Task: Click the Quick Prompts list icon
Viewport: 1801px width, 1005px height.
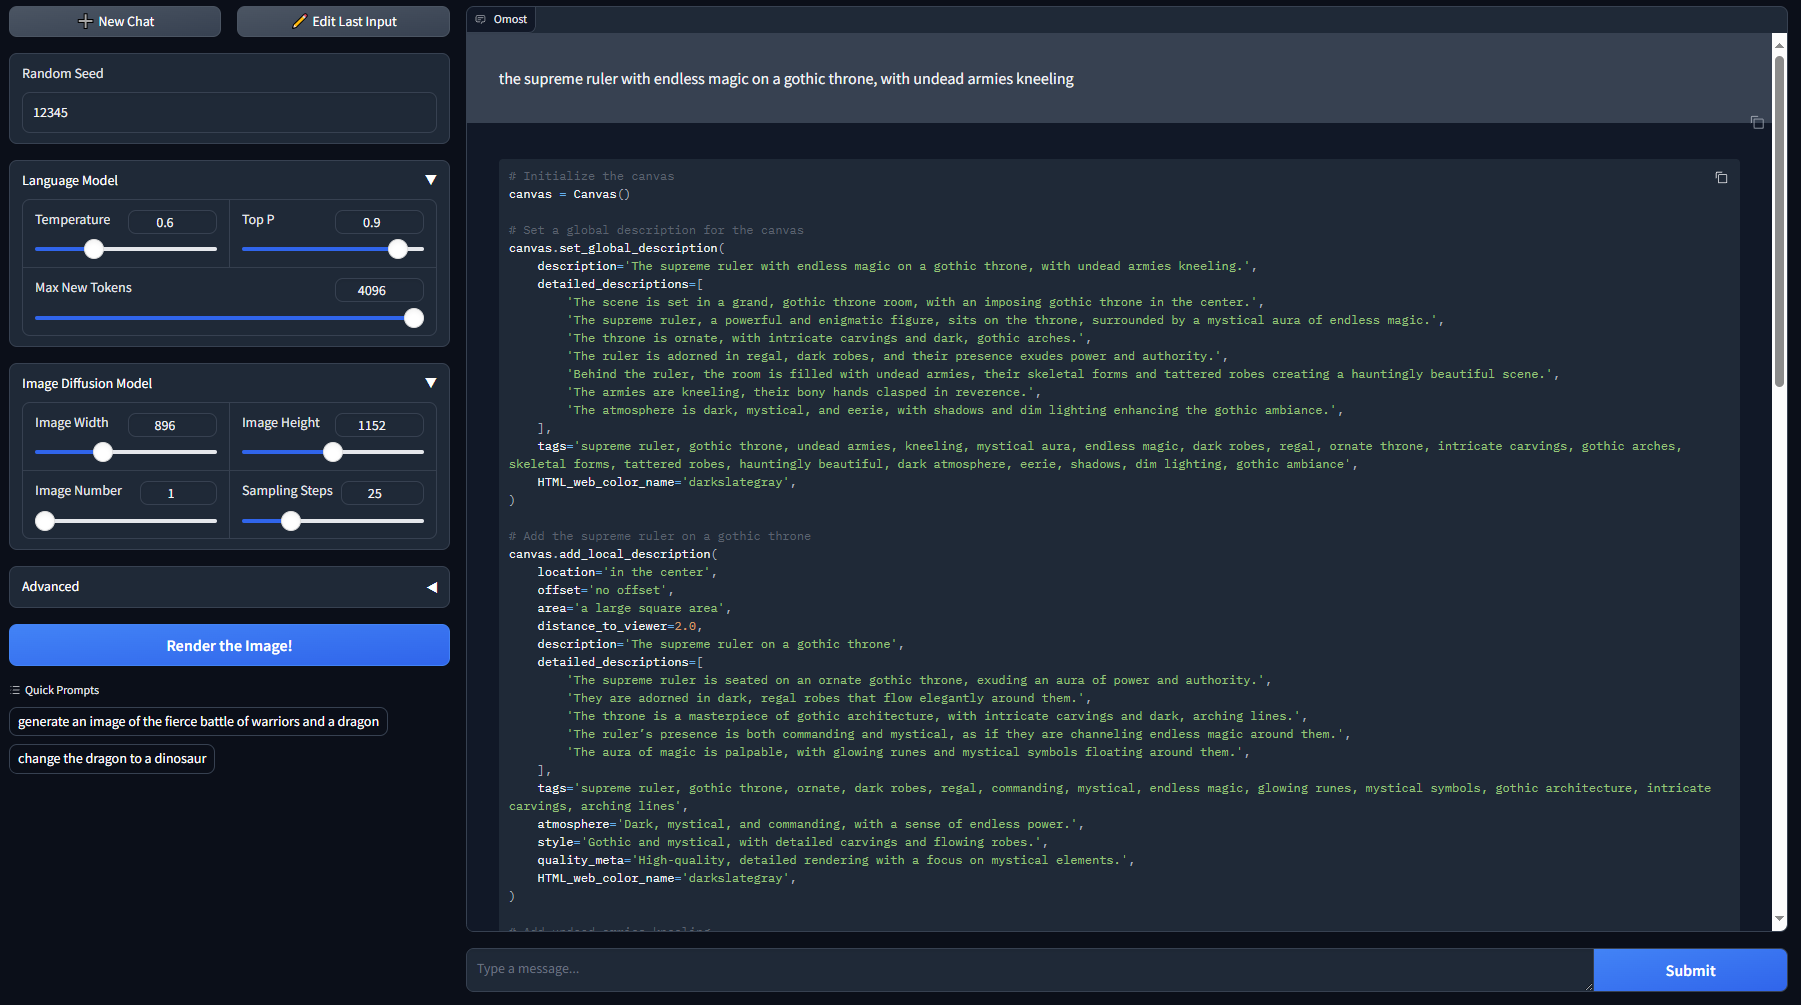Action: pos(15,690)
